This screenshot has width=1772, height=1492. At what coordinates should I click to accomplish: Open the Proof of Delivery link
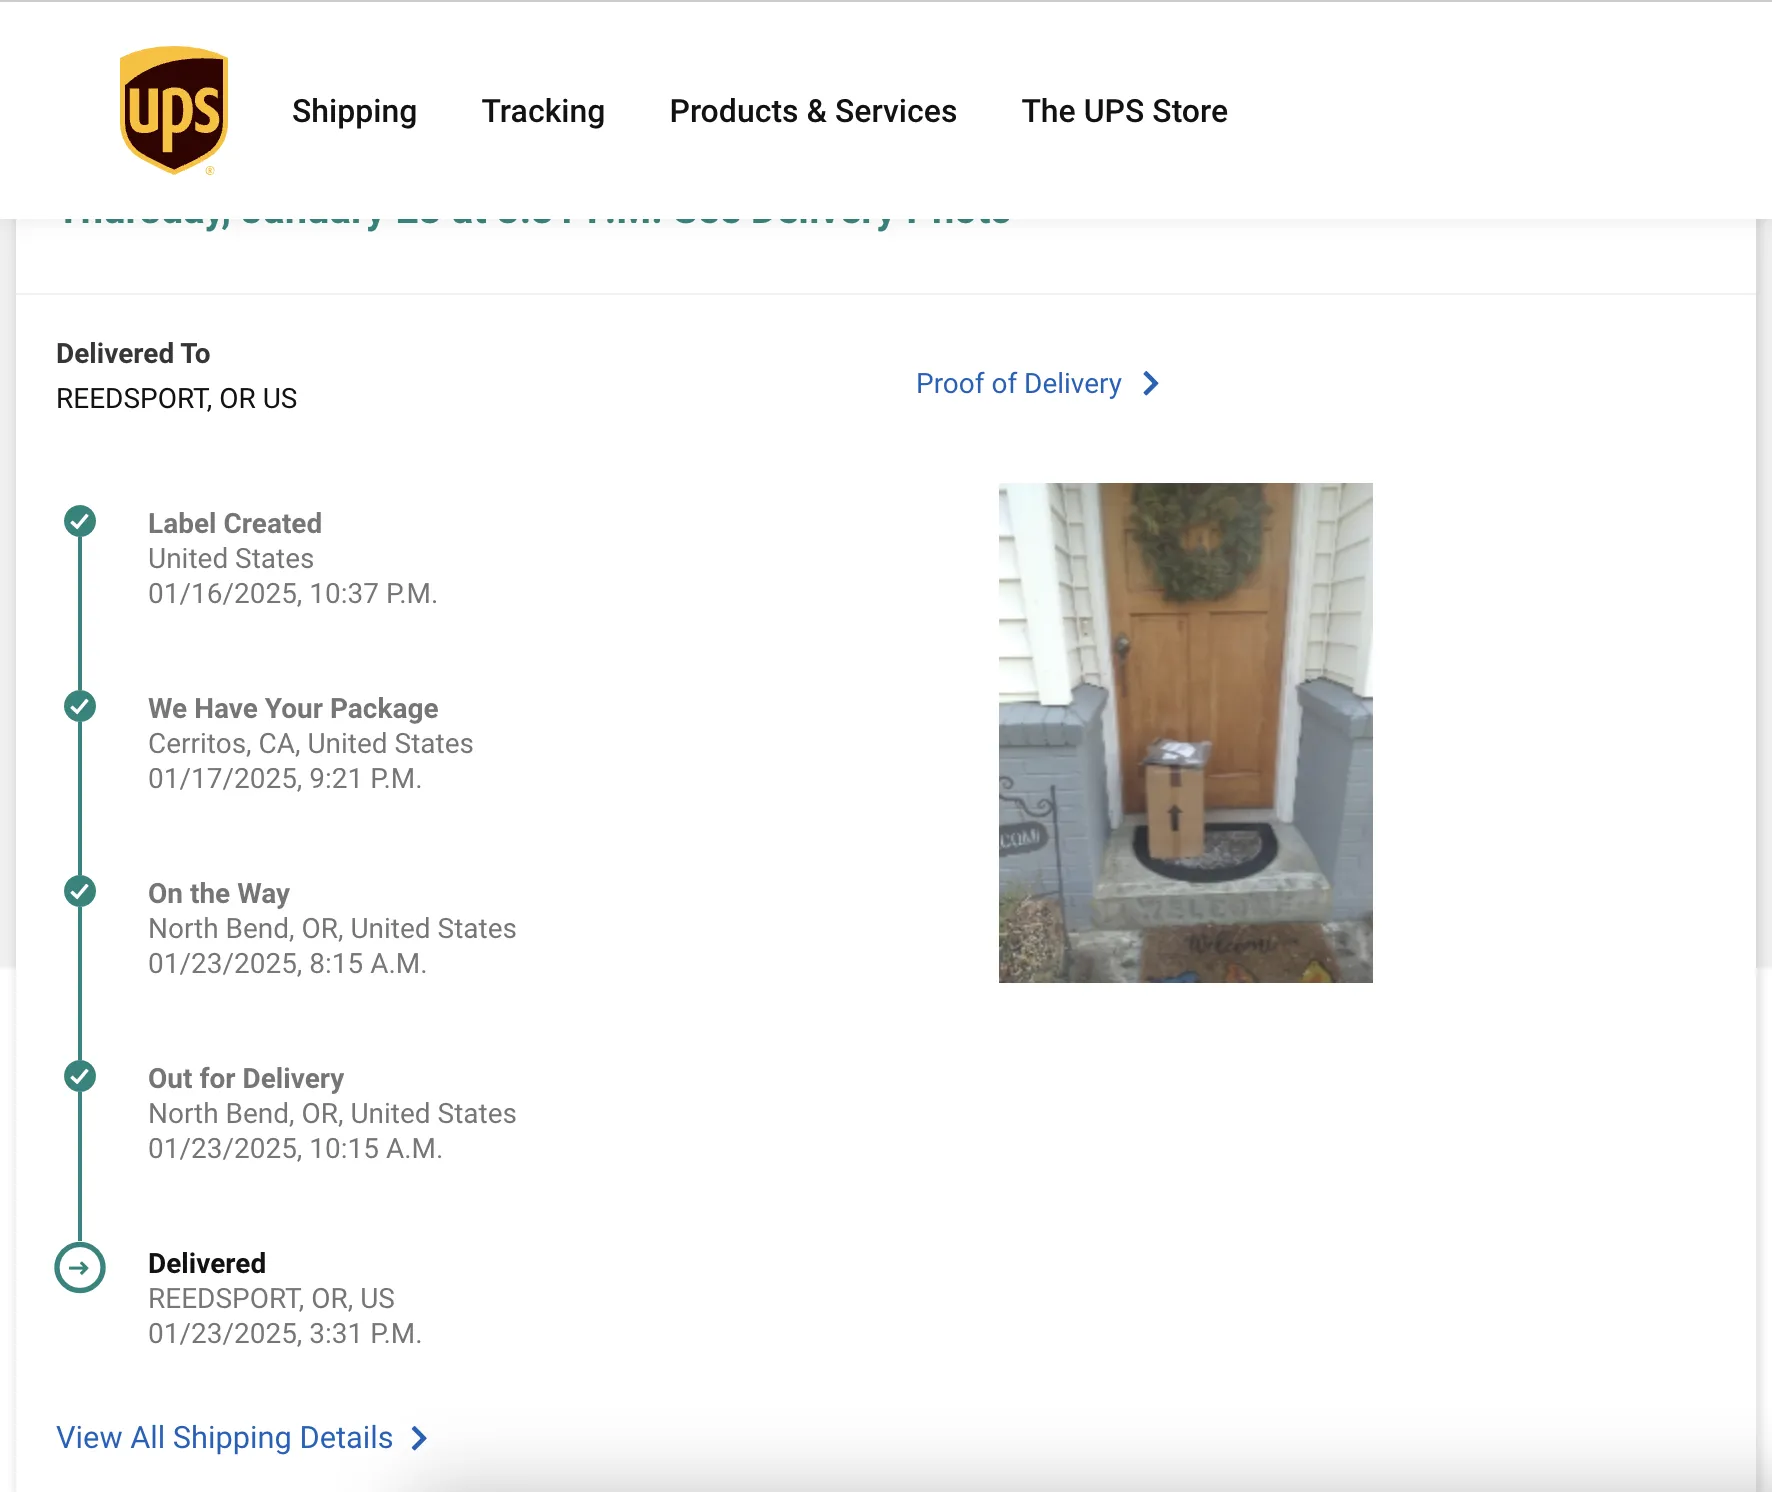(x=1019, y=384)
